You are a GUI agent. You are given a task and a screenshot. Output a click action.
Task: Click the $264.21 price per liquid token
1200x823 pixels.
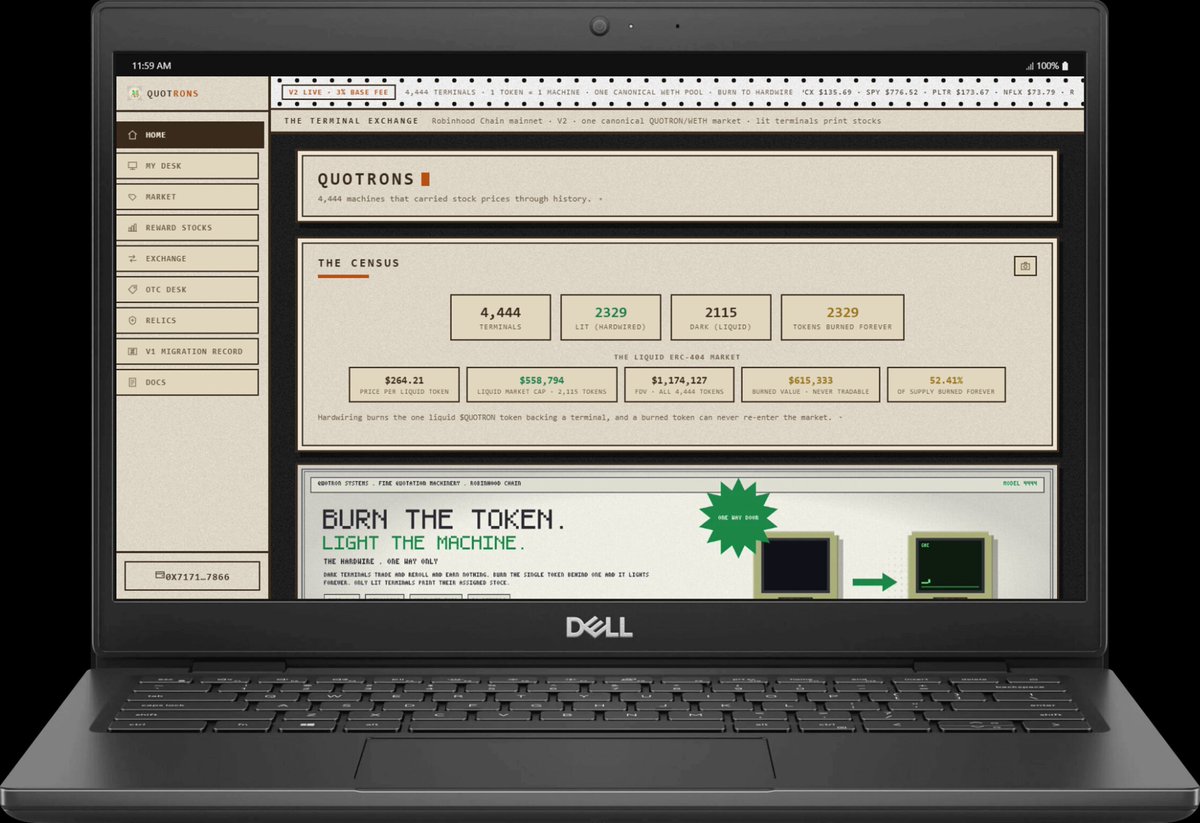tap(404, 380)
